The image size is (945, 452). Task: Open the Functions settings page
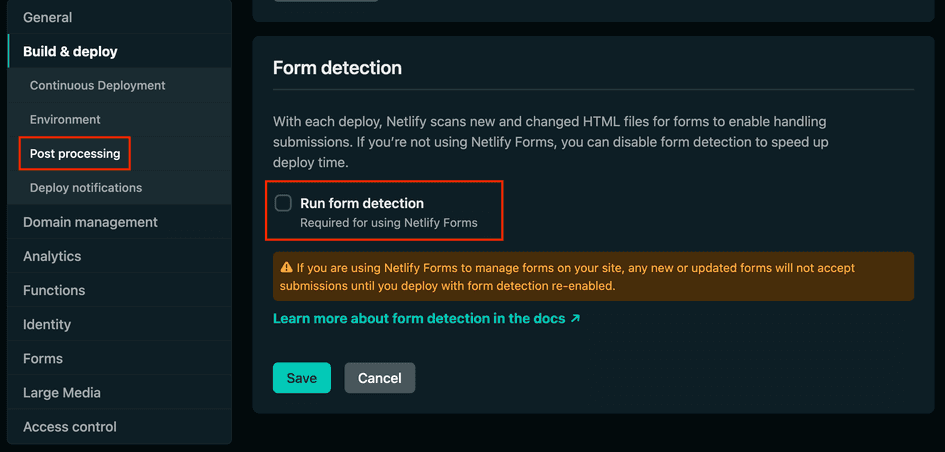(54, 290)
